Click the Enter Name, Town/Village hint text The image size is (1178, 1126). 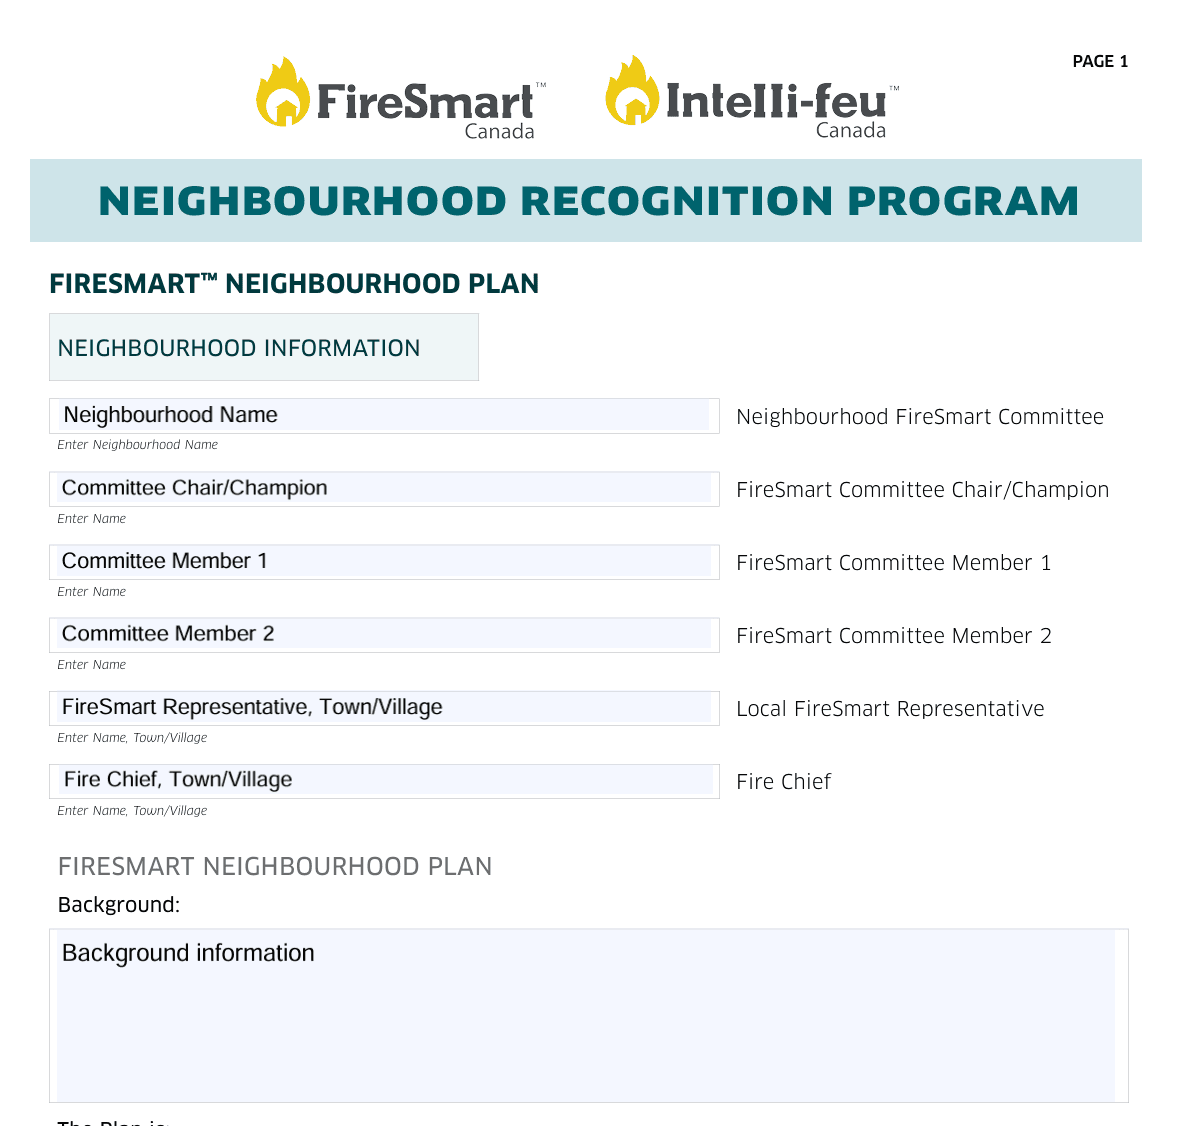(x=132, y=737)
